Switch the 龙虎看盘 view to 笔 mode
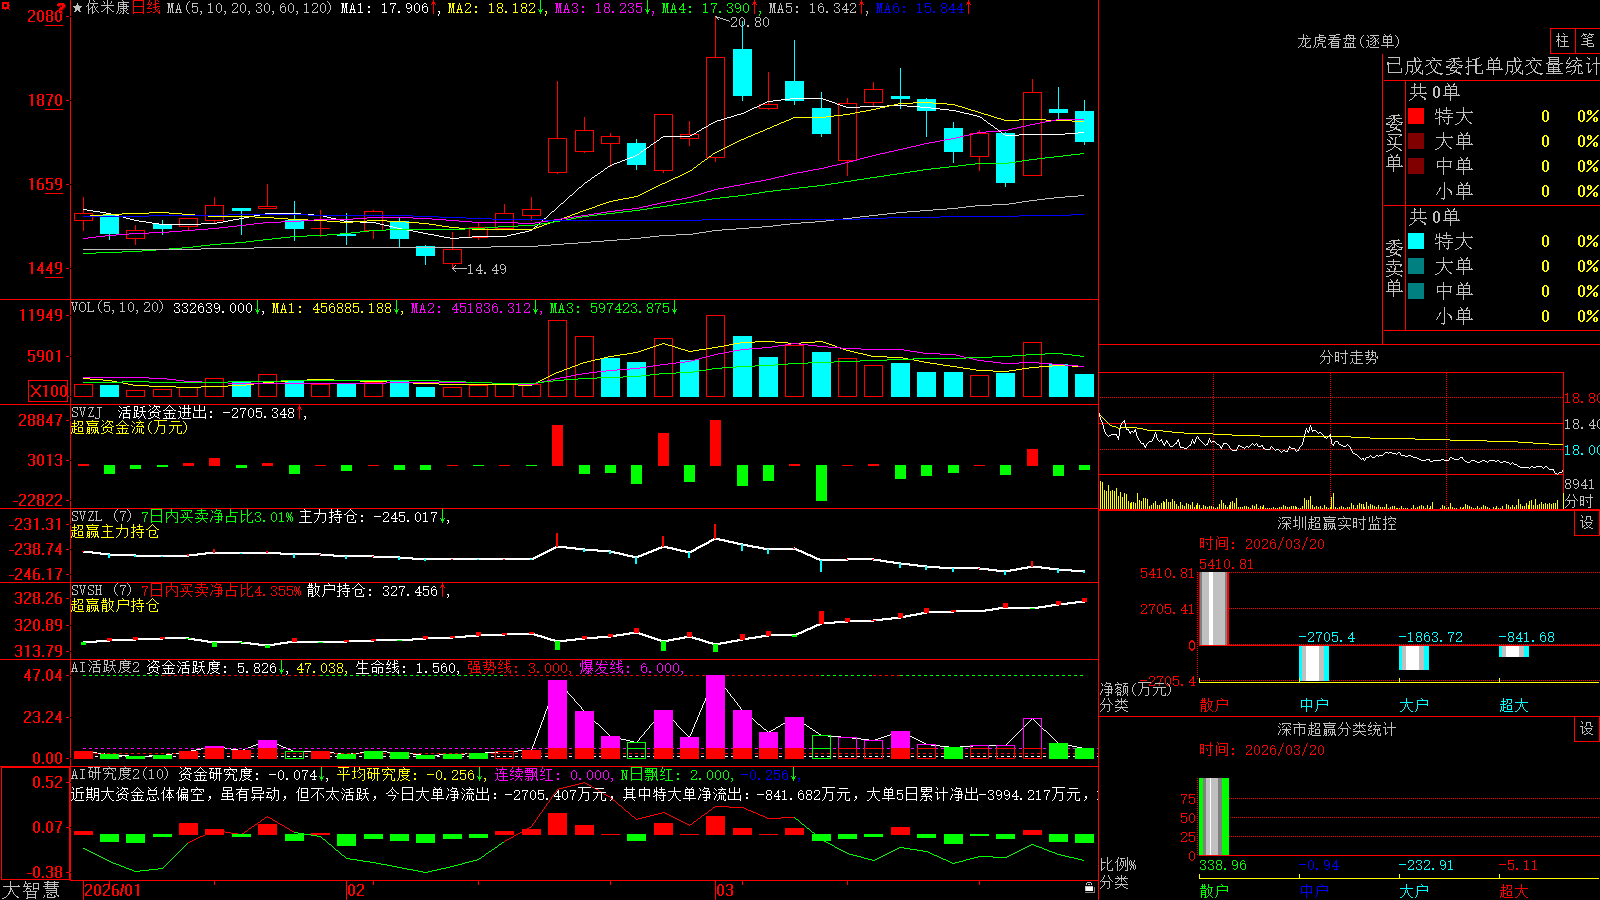 (1587, 40)
